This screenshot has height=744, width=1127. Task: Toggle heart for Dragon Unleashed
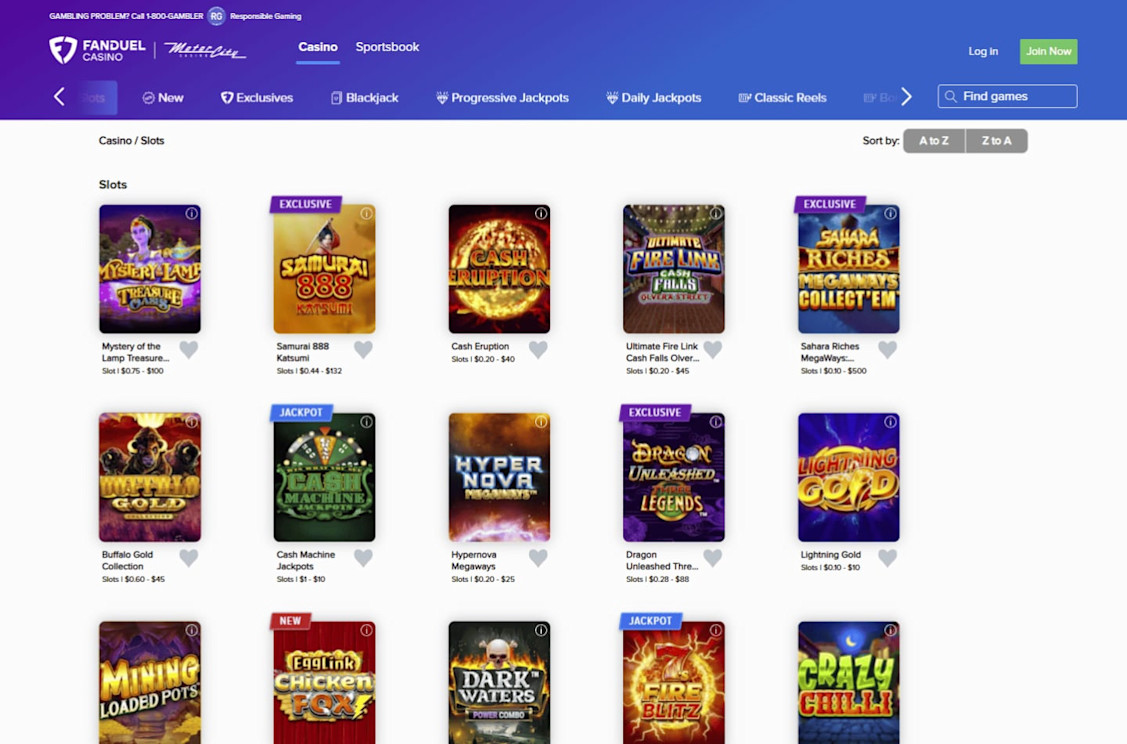click(713, 558)
